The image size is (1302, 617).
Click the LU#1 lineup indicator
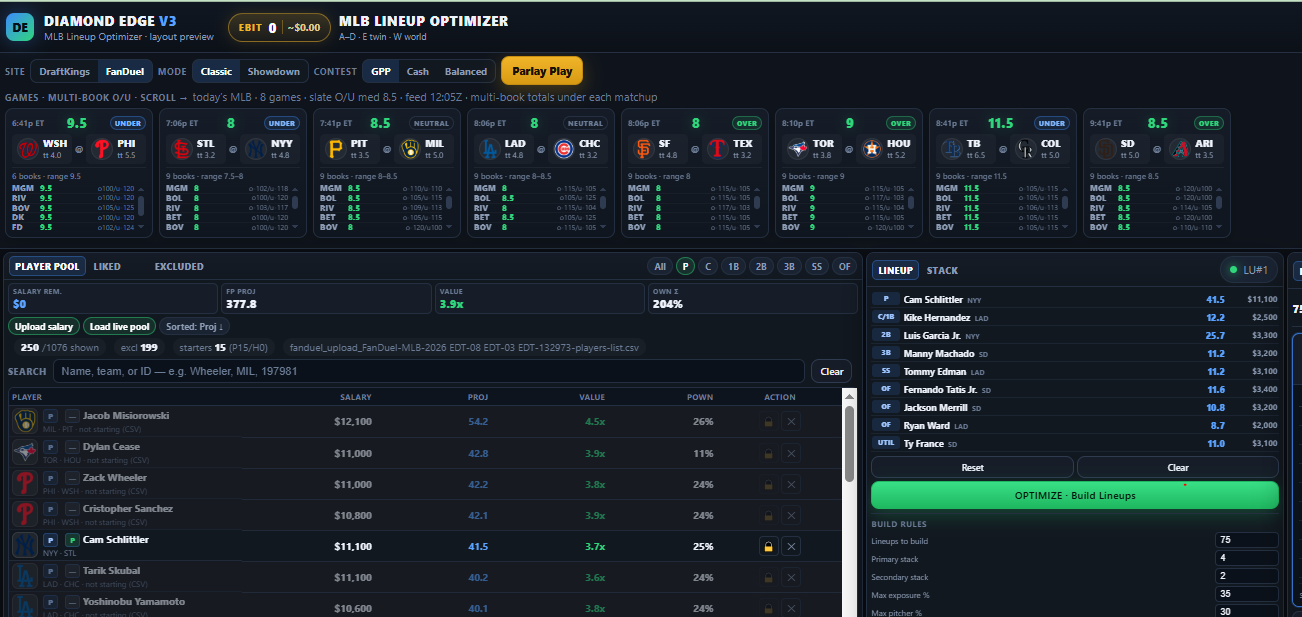pos(1249,270)
